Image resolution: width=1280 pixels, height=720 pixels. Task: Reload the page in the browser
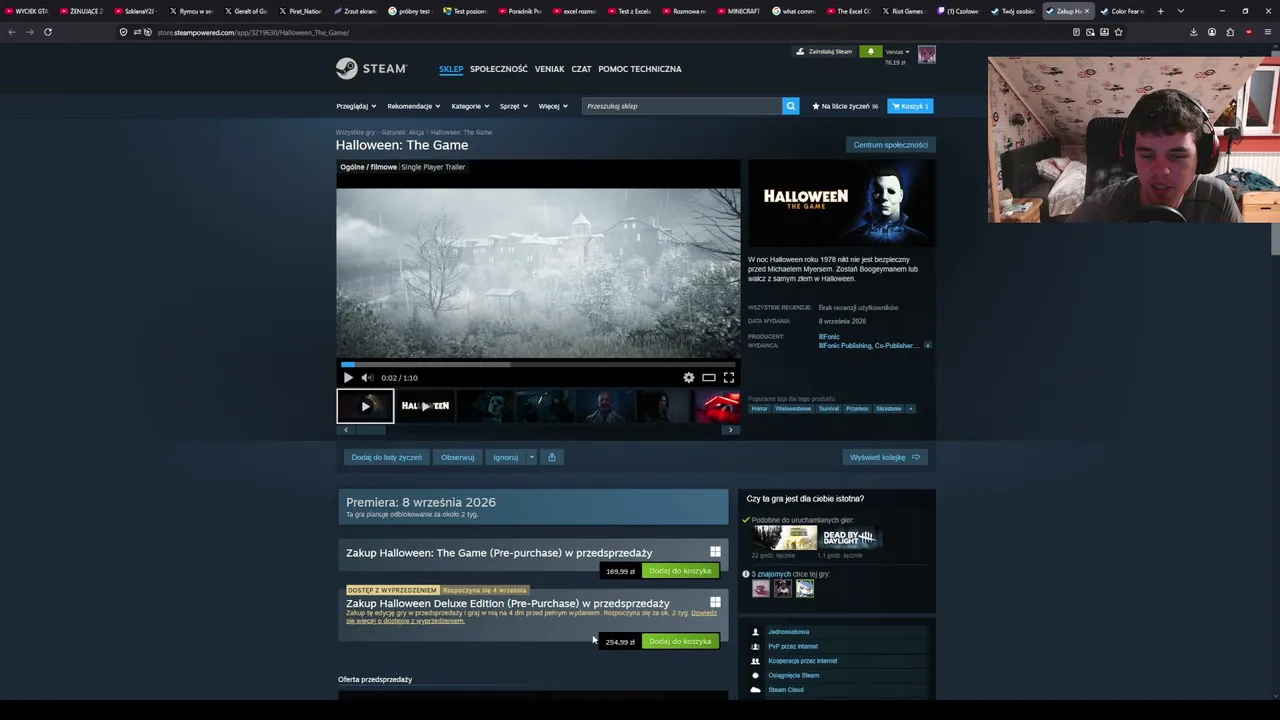click(x=47, y=32)
